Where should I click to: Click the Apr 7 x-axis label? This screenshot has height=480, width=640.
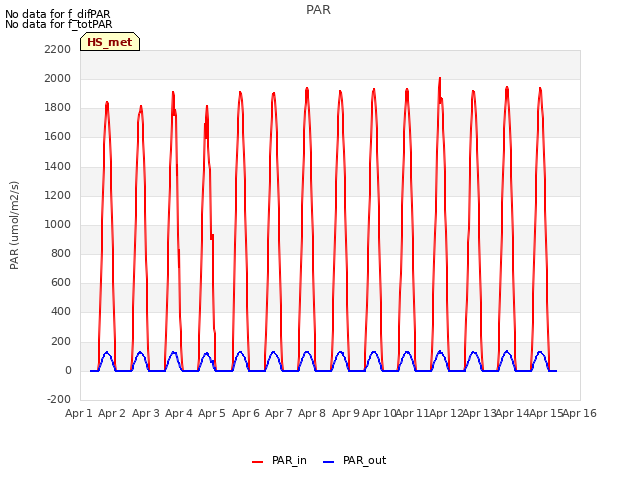pyautogui.click(x=279, y=413)
